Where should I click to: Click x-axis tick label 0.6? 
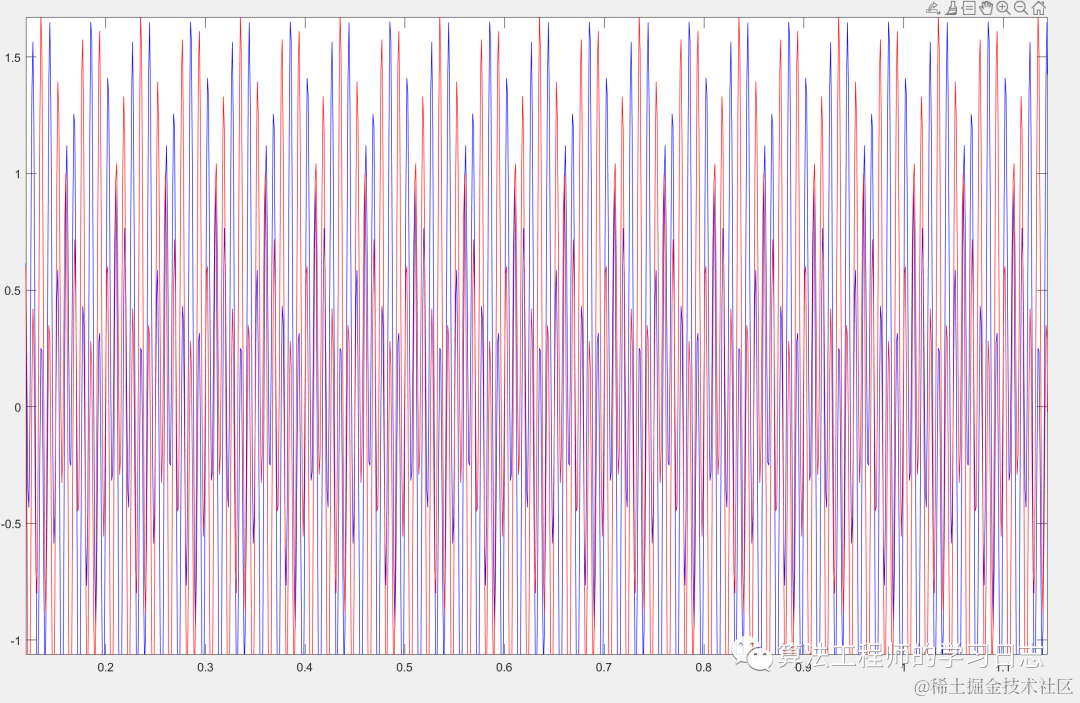[x=504, y=667]
